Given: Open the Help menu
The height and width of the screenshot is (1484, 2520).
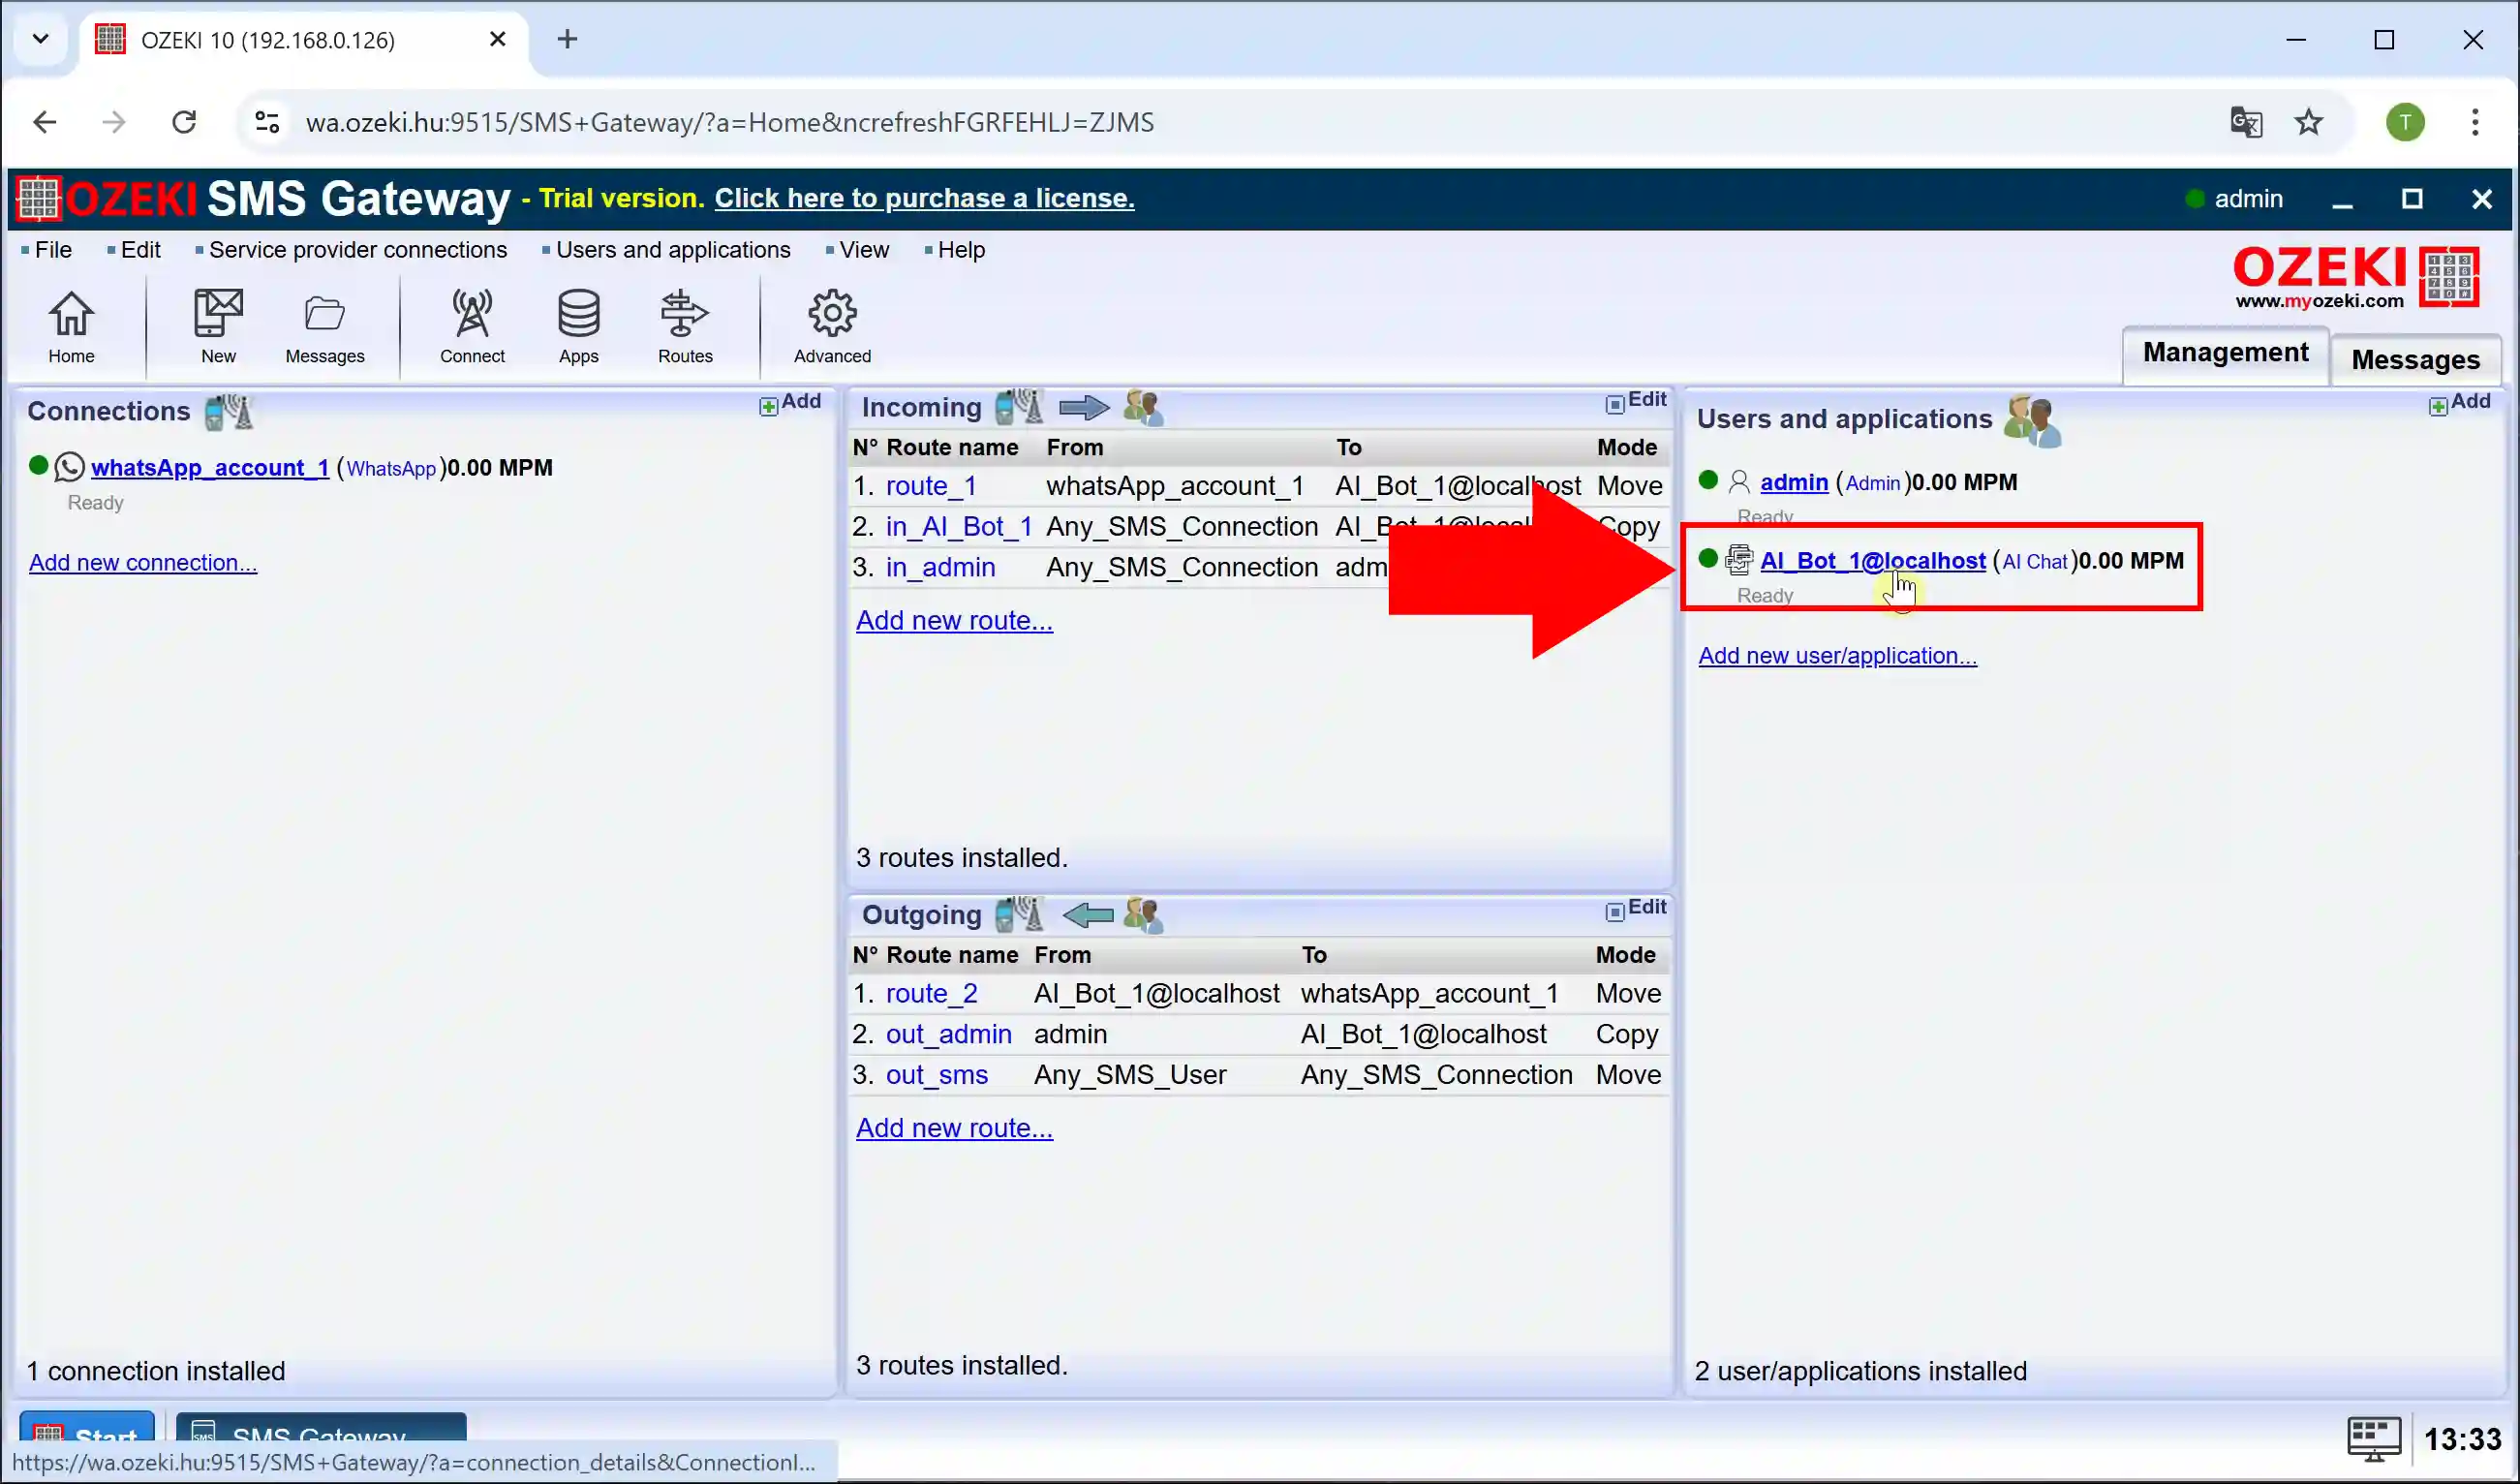Looking at the screenshot, I should tap(961, 250).
